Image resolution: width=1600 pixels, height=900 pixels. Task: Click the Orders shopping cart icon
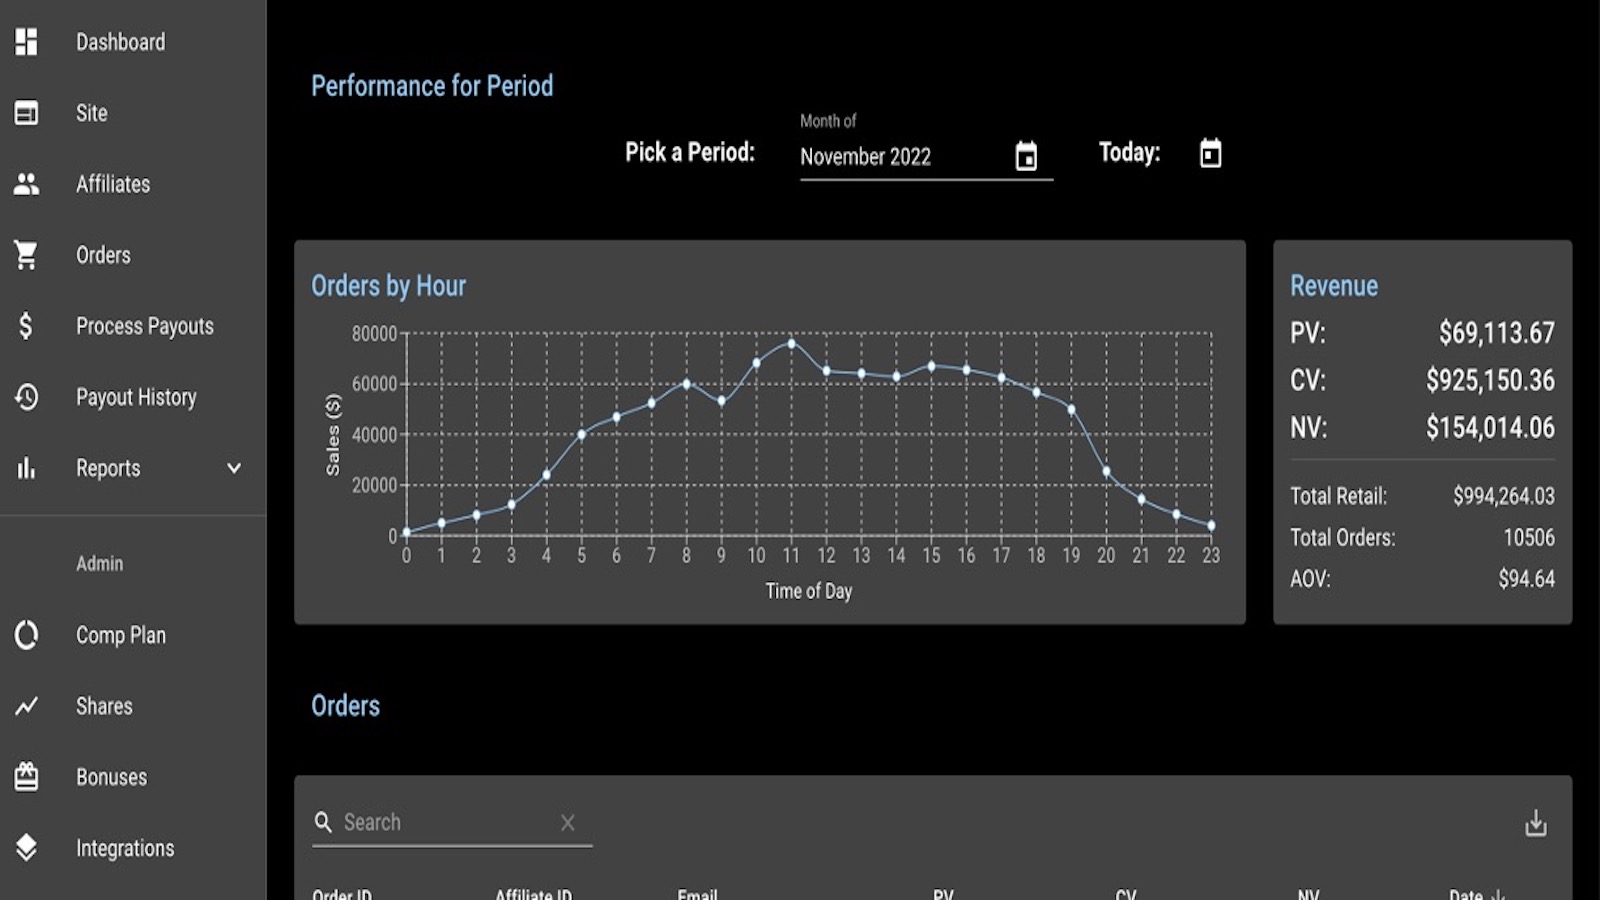(26, 255)
